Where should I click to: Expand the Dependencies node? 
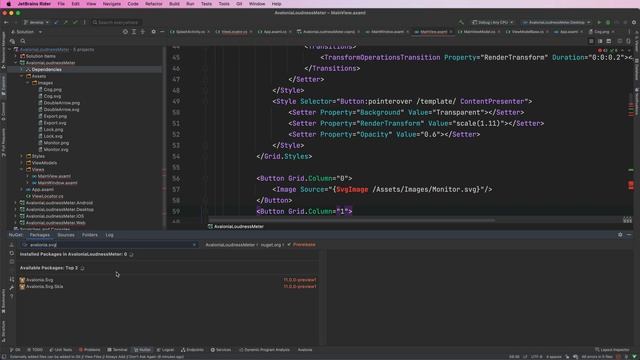[22, 70]
